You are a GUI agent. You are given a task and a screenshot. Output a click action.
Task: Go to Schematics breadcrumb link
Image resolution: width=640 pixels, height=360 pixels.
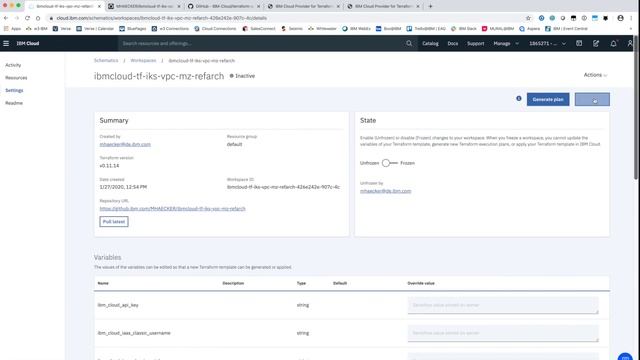106,60
